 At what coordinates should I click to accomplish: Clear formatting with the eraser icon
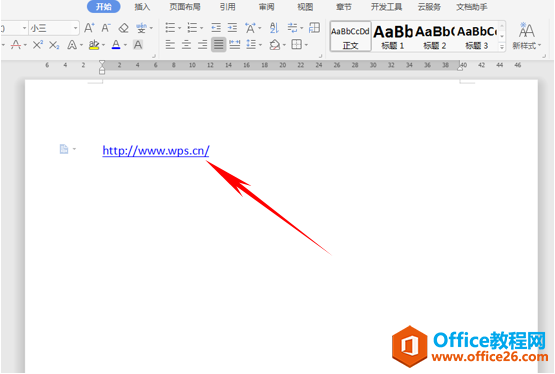click(x=124, y=28)
